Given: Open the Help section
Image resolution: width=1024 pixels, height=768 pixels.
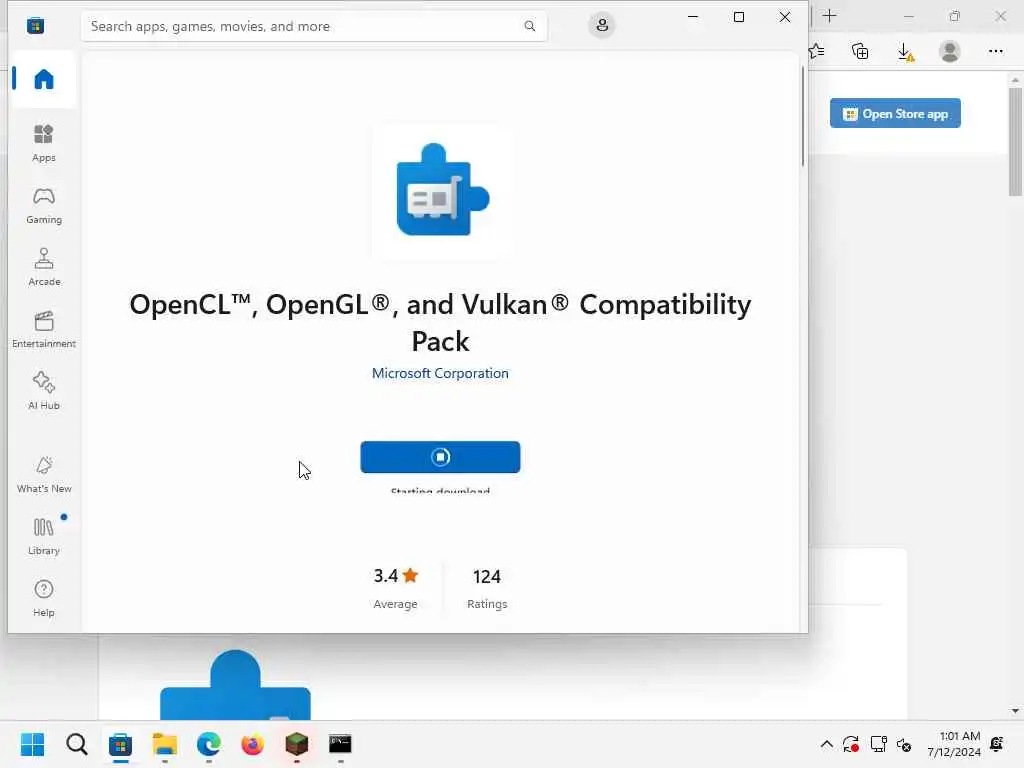Looking at the screenshot, I should tap(44, 598).
